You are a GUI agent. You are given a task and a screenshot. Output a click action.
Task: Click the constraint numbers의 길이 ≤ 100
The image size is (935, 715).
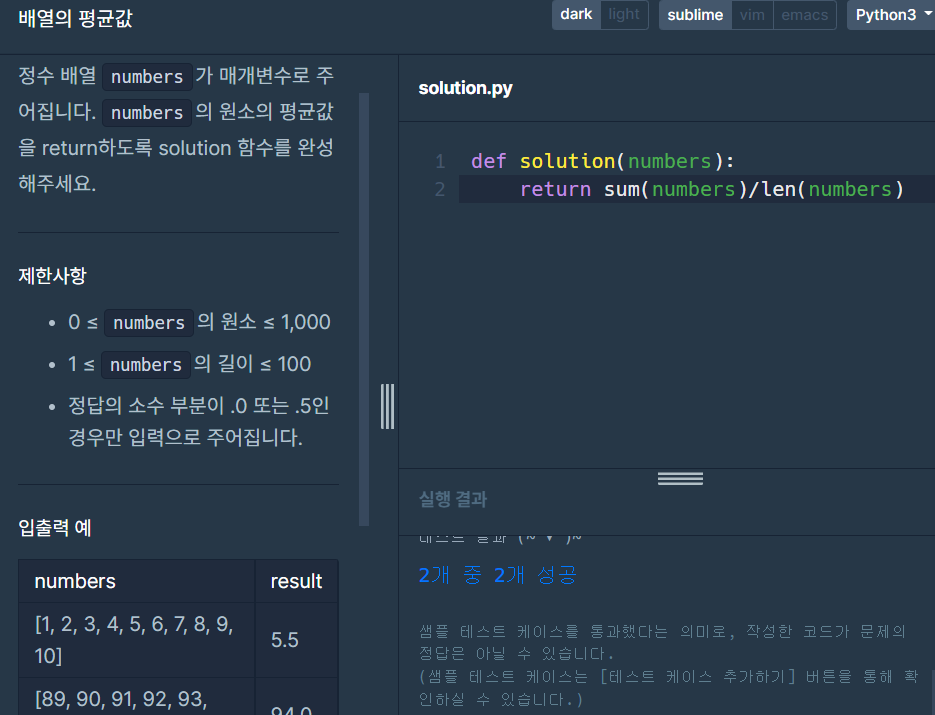click(x=190, y=364)
